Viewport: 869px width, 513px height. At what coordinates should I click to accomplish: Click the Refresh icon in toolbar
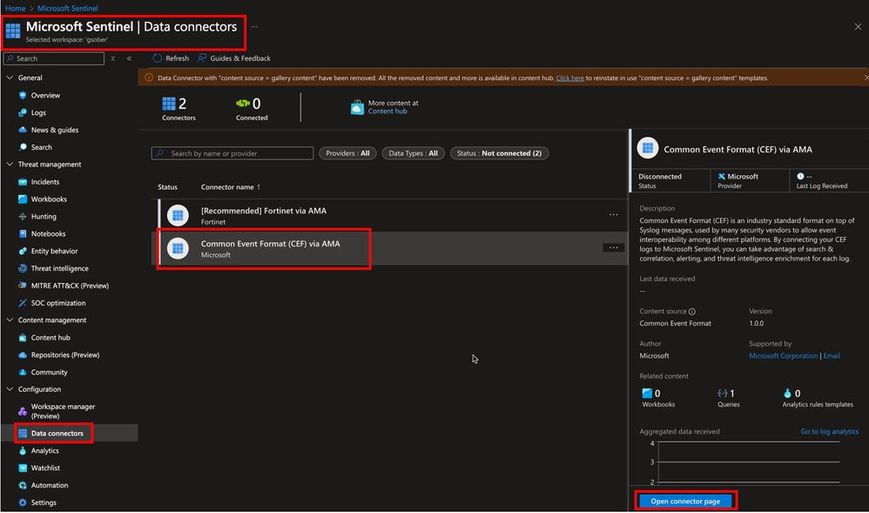tap(157, 58)
